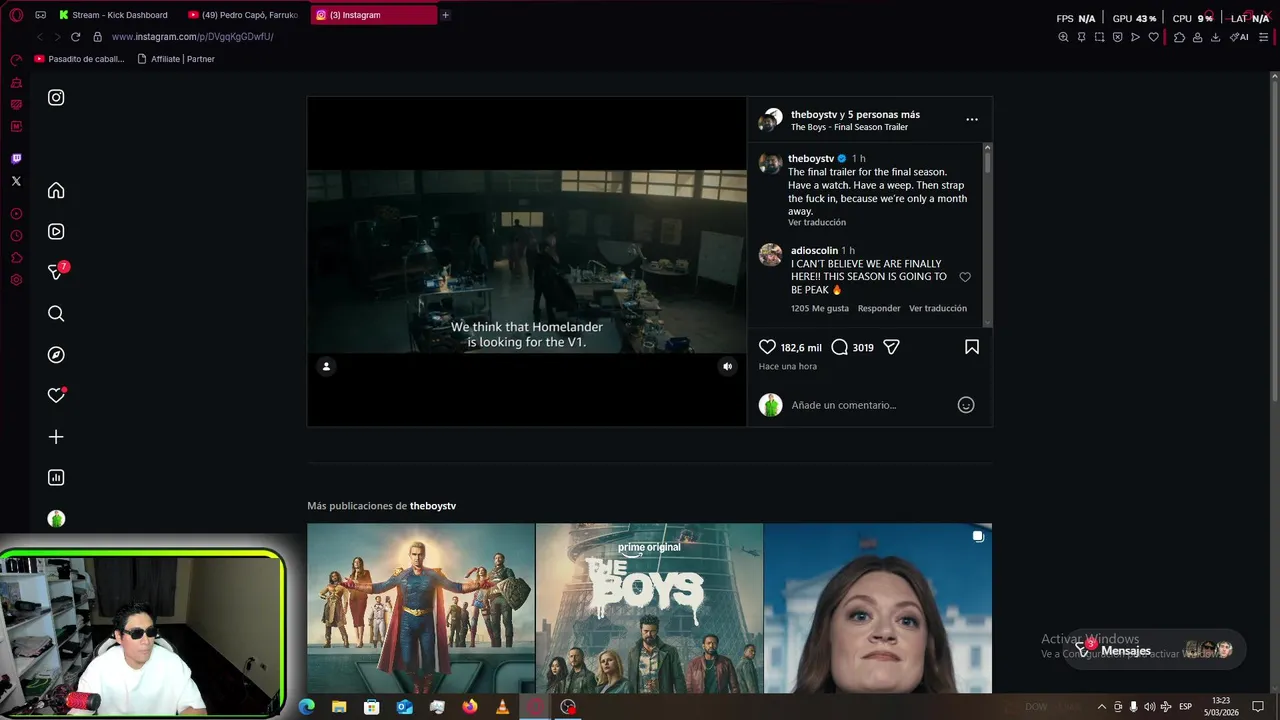Open the '5 personas más' collaborators
Viewport: 1280px width, 720px height.
coord(884,115)
